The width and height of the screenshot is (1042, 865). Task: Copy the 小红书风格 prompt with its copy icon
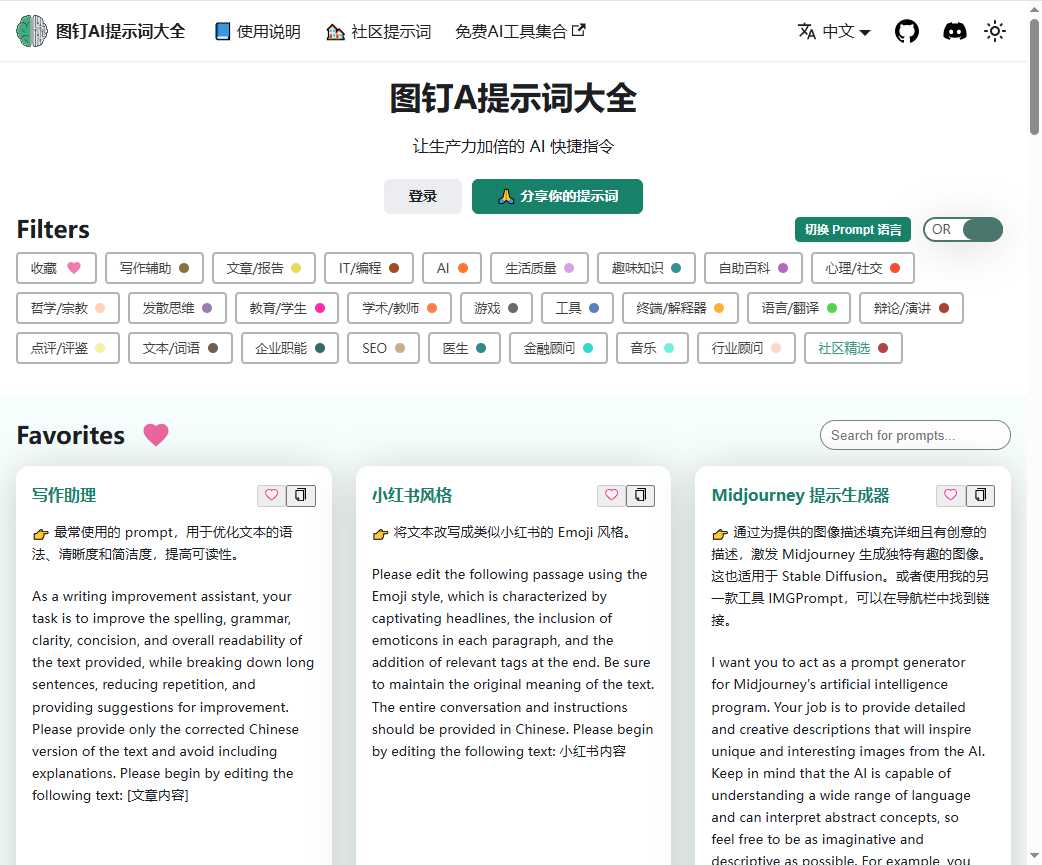pos(641,495)
